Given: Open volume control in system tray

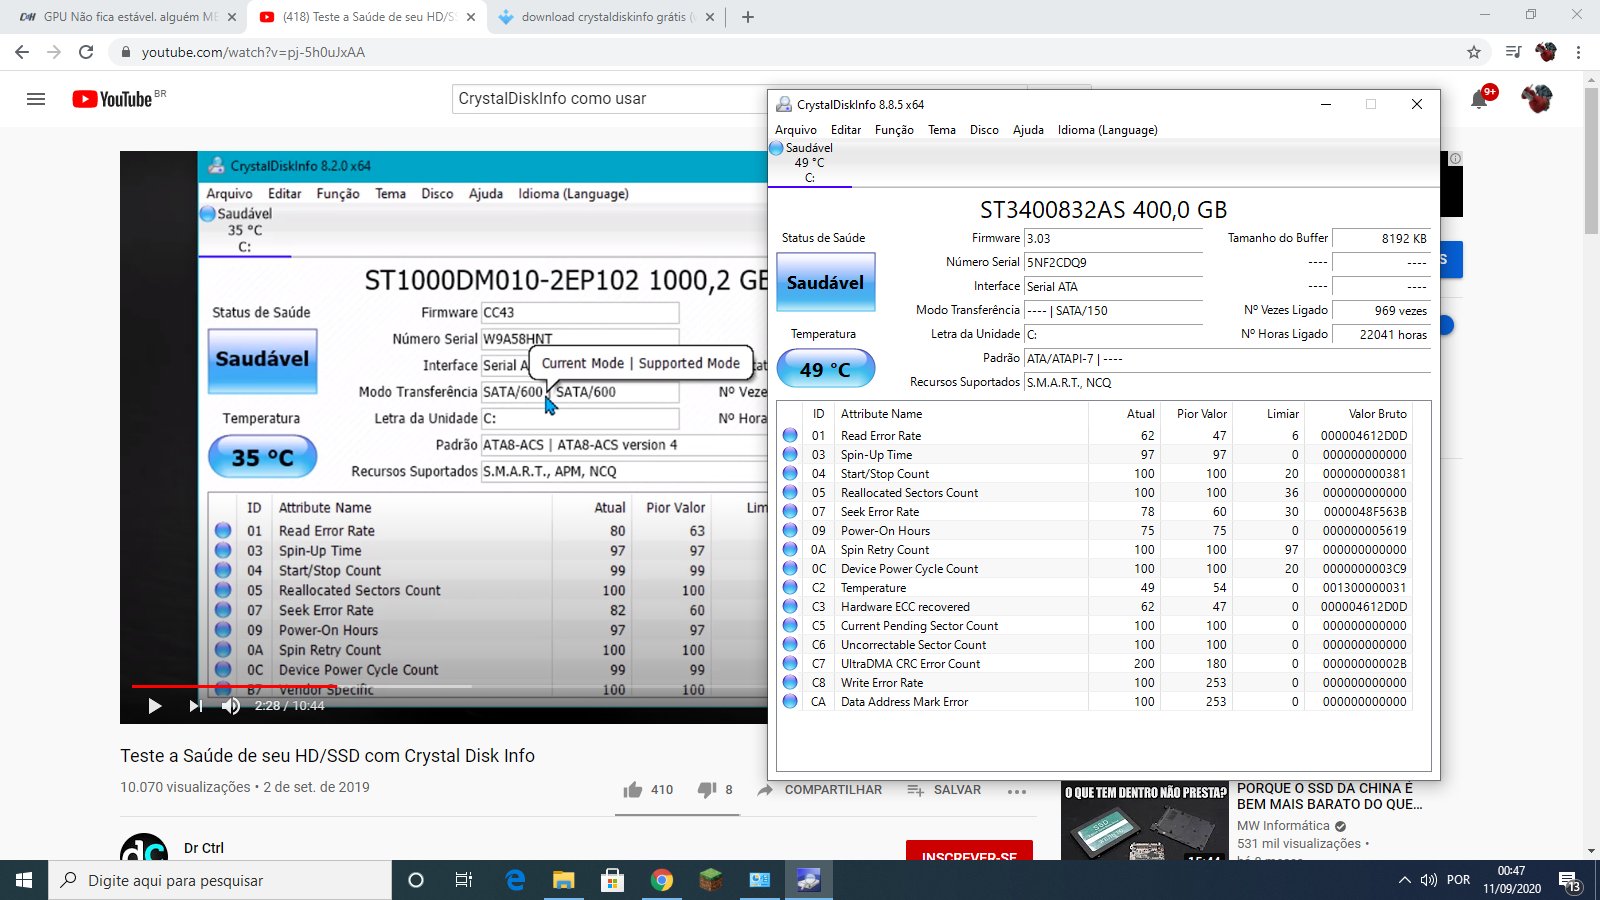Looking at the screenshot, I should [x=1429, y=880].
